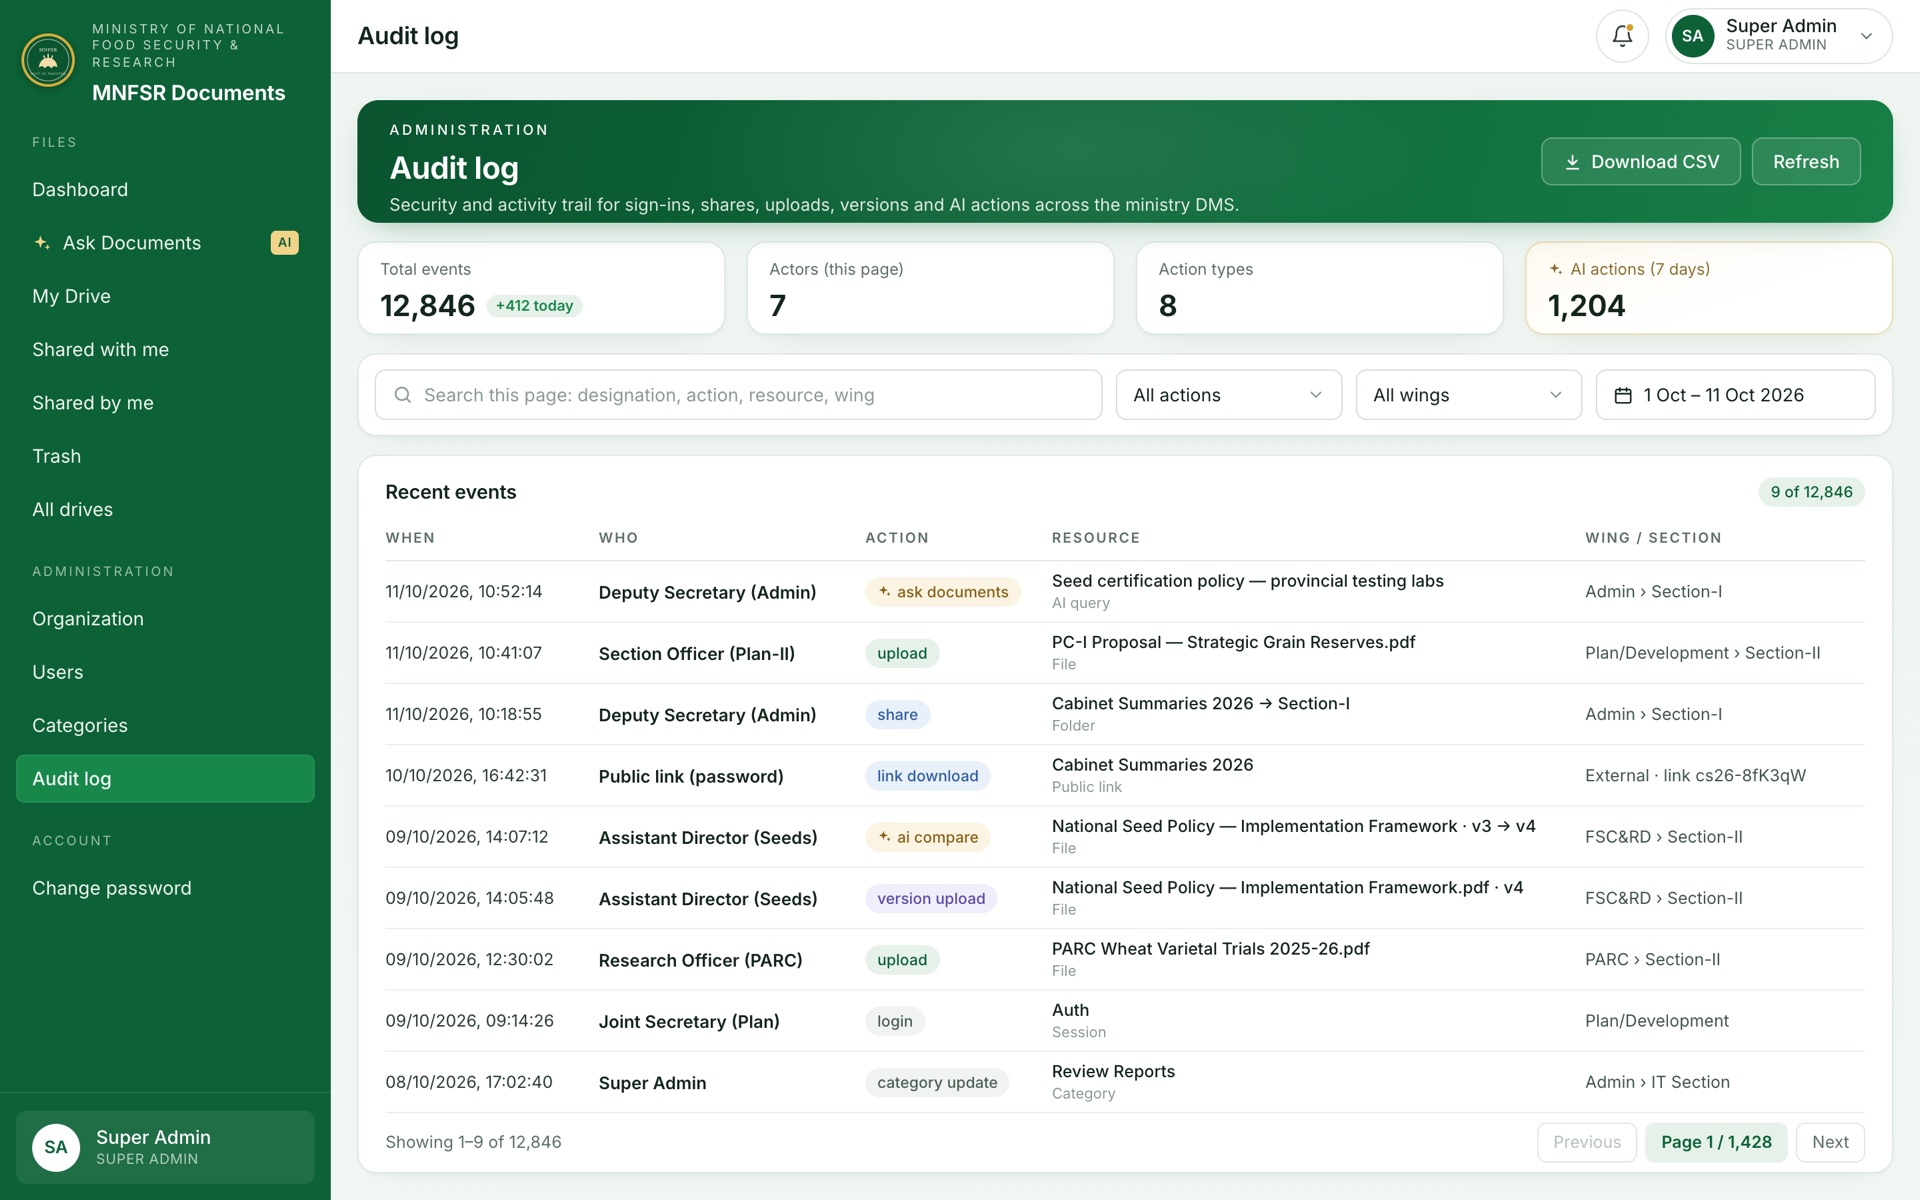The image size is (1920, 1200).
Task: Click the calendar icon in date range
Action: 1623,395
